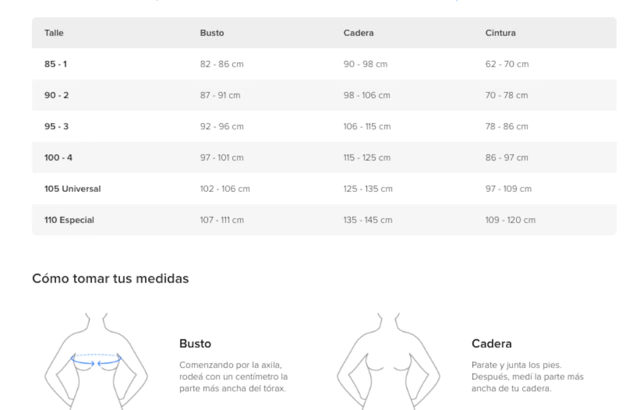Select the 135 - 145 cm hip value
640x410 pixels.
[x=368, y=220]
